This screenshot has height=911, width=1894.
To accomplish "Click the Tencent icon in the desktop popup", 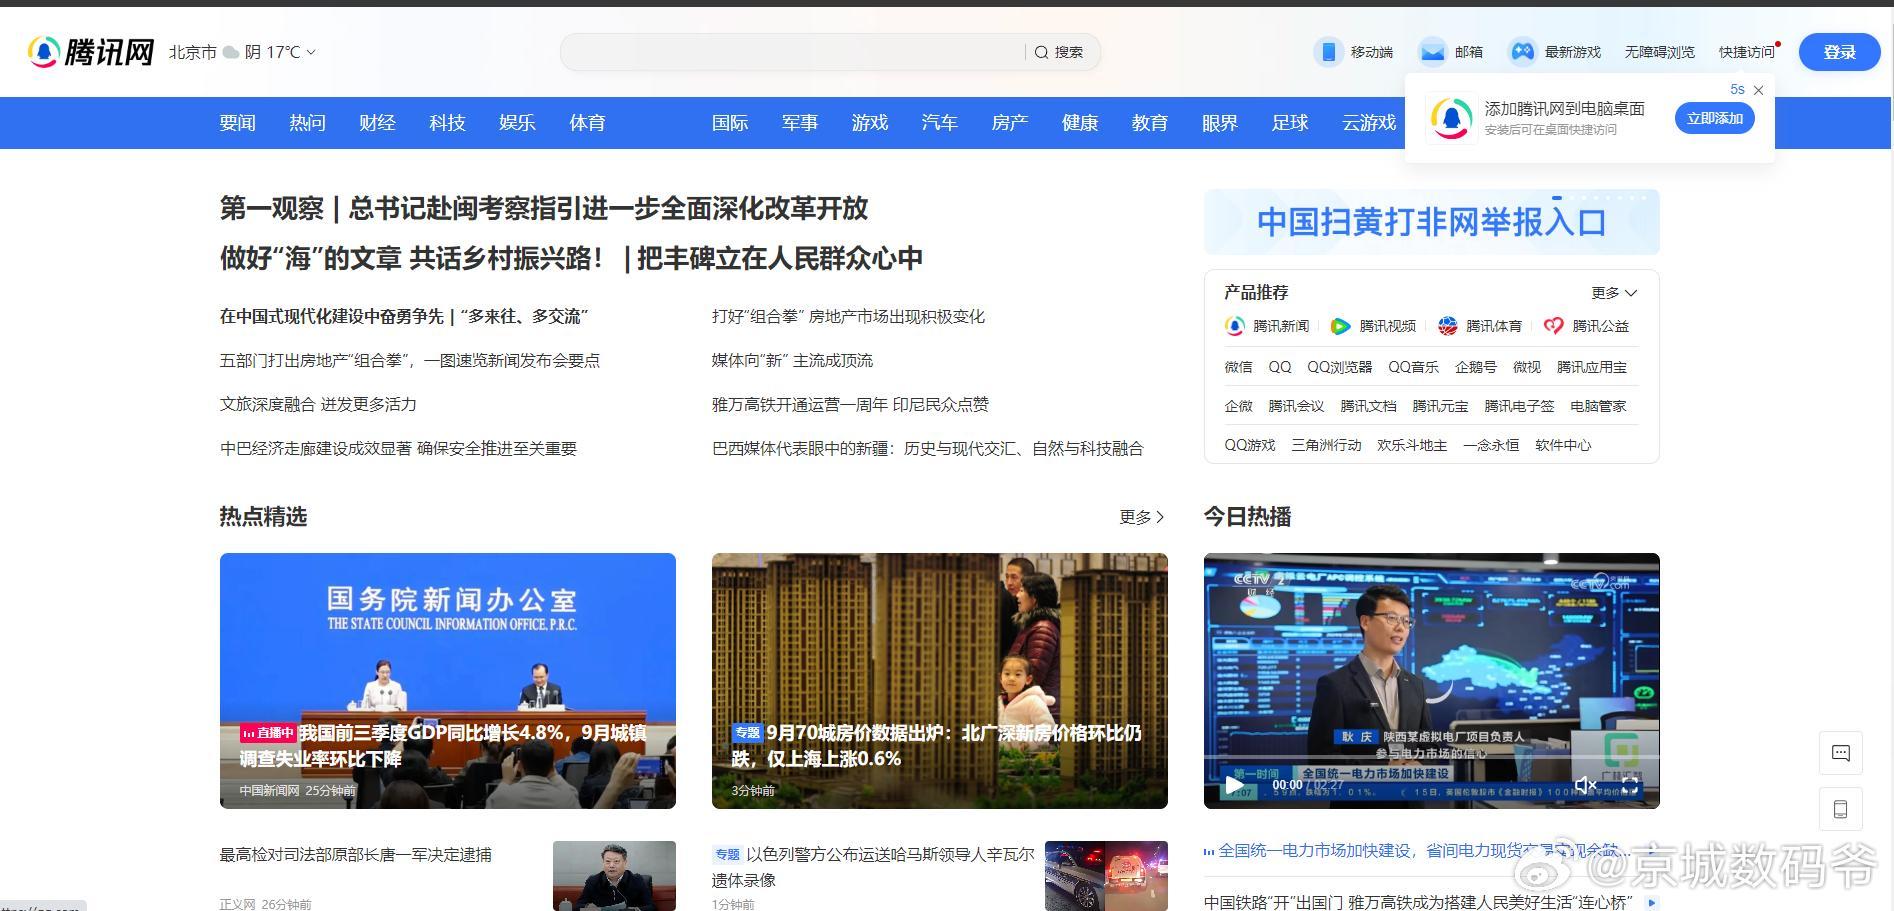I will pos(1451,119).
